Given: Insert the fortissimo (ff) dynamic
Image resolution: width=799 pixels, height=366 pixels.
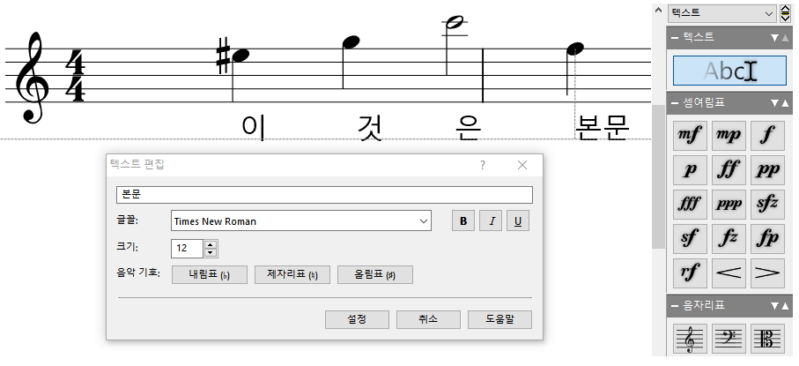Looking at the screenshot, I should [x=729, y=170].
